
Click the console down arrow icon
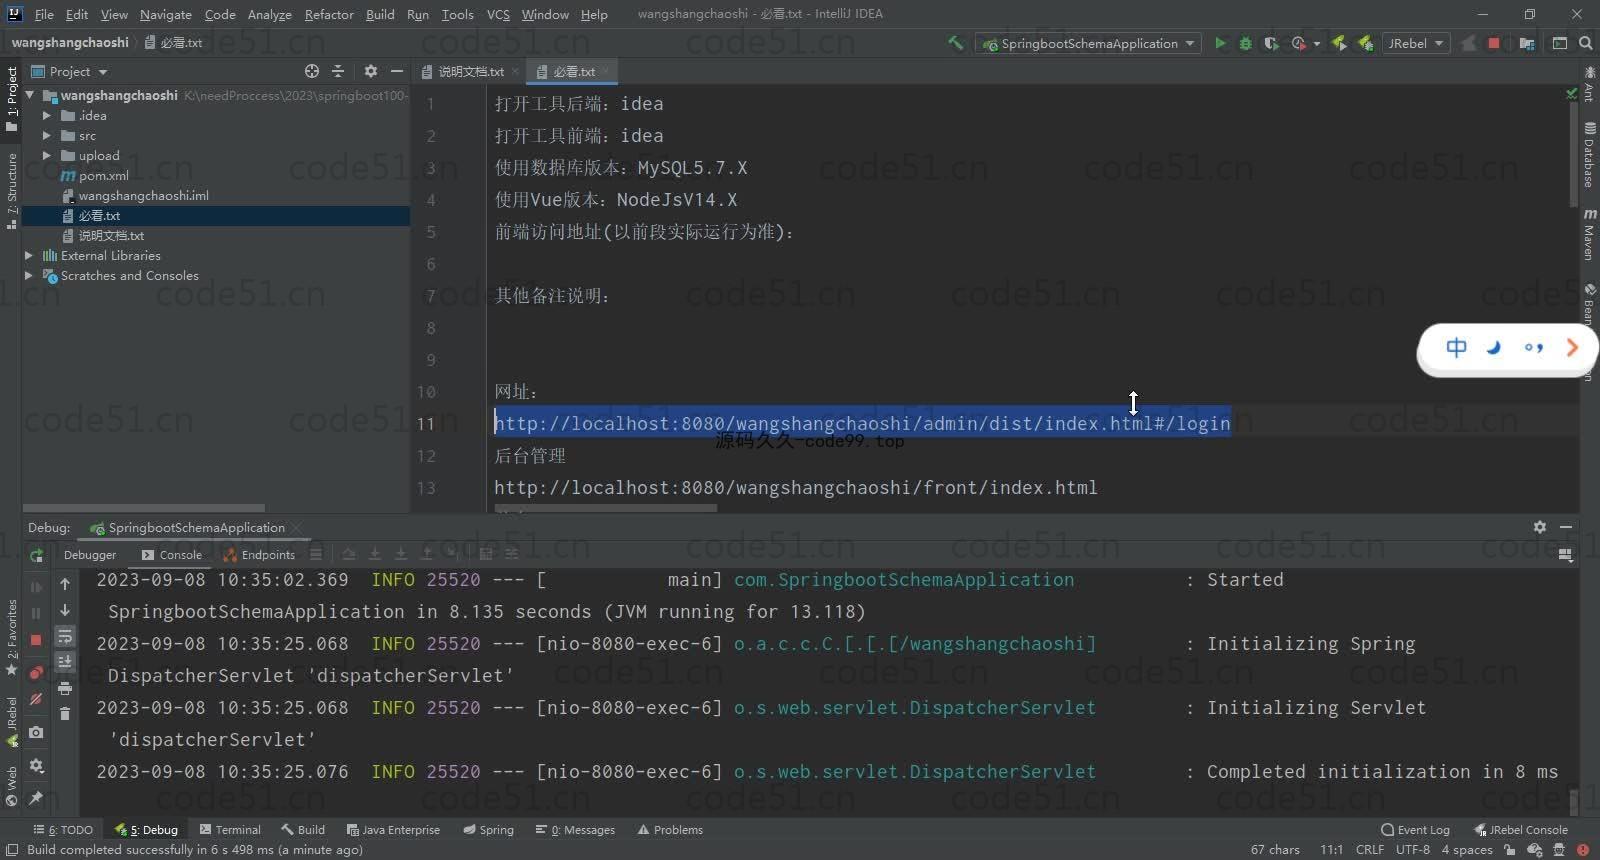click(x=65, y=610)
